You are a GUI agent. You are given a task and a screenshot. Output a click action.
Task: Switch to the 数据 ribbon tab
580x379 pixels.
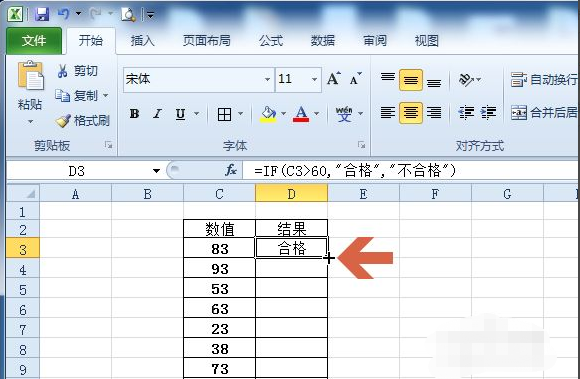point(323,40)
